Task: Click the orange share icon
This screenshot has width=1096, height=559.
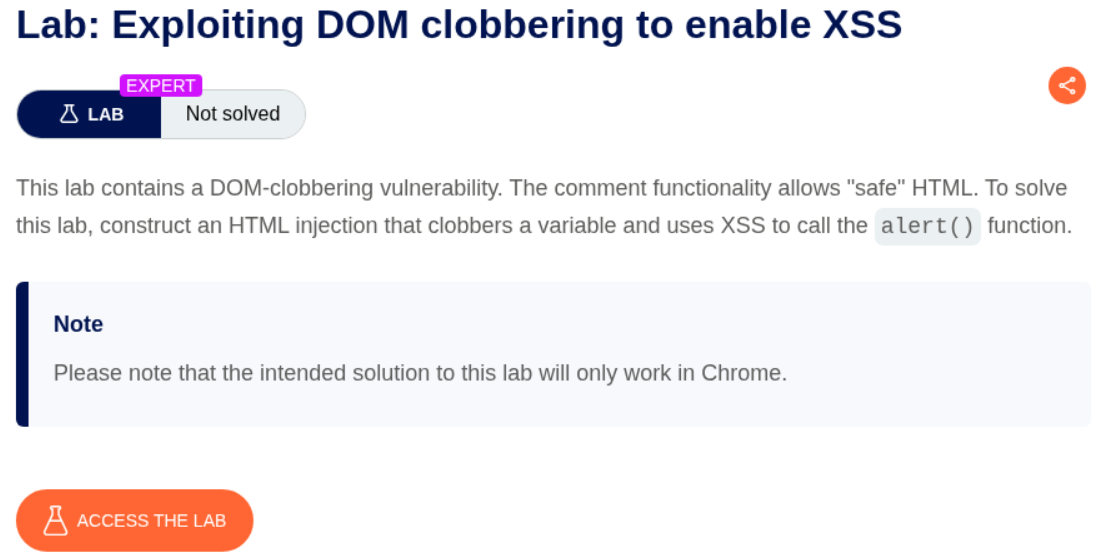Action: (1067, 85)
